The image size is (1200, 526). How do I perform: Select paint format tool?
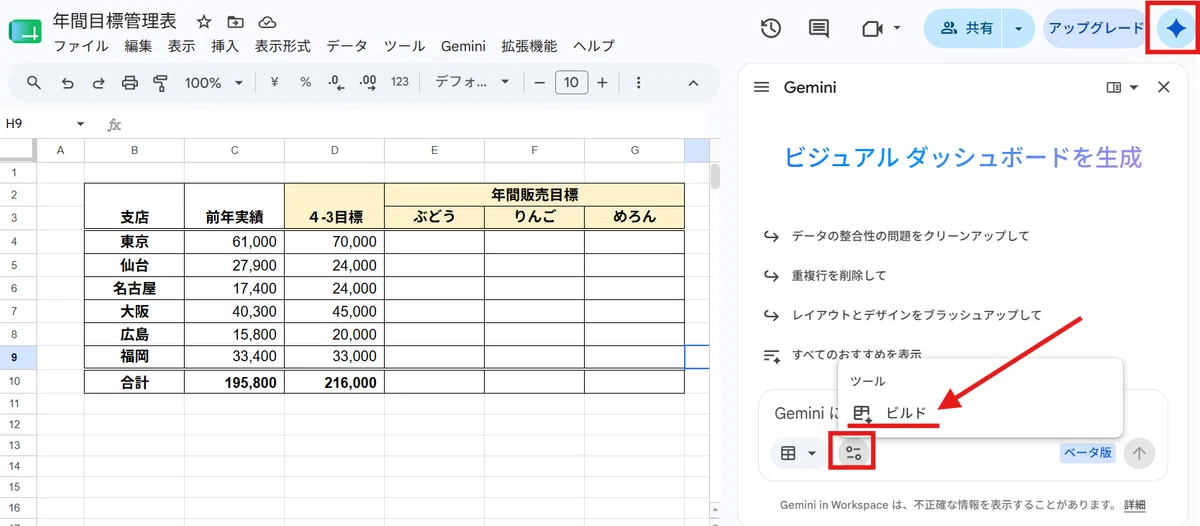[x=160, y=83]
